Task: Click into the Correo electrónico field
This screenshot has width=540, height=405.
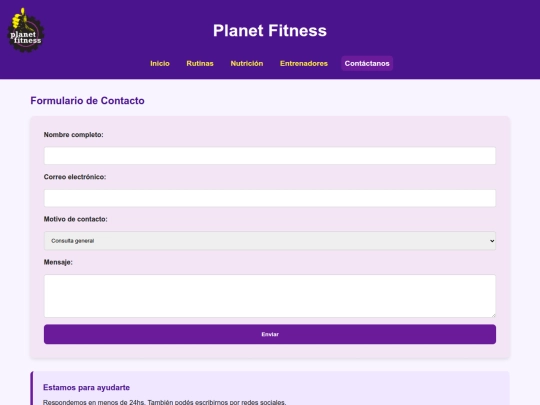Action: coord(270,198)
